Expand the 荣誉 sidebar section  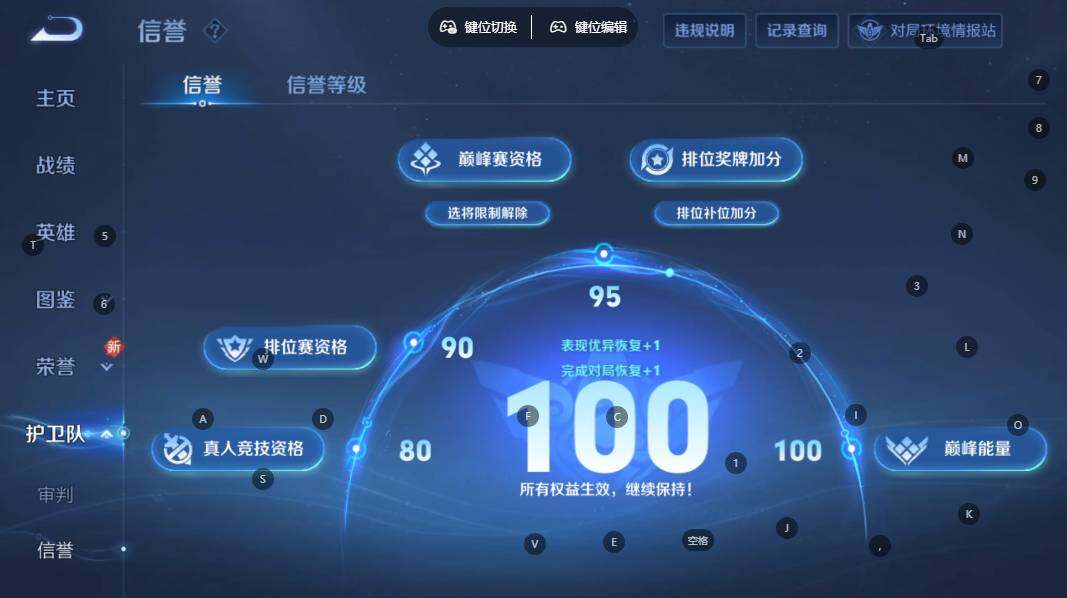point(106,367)
